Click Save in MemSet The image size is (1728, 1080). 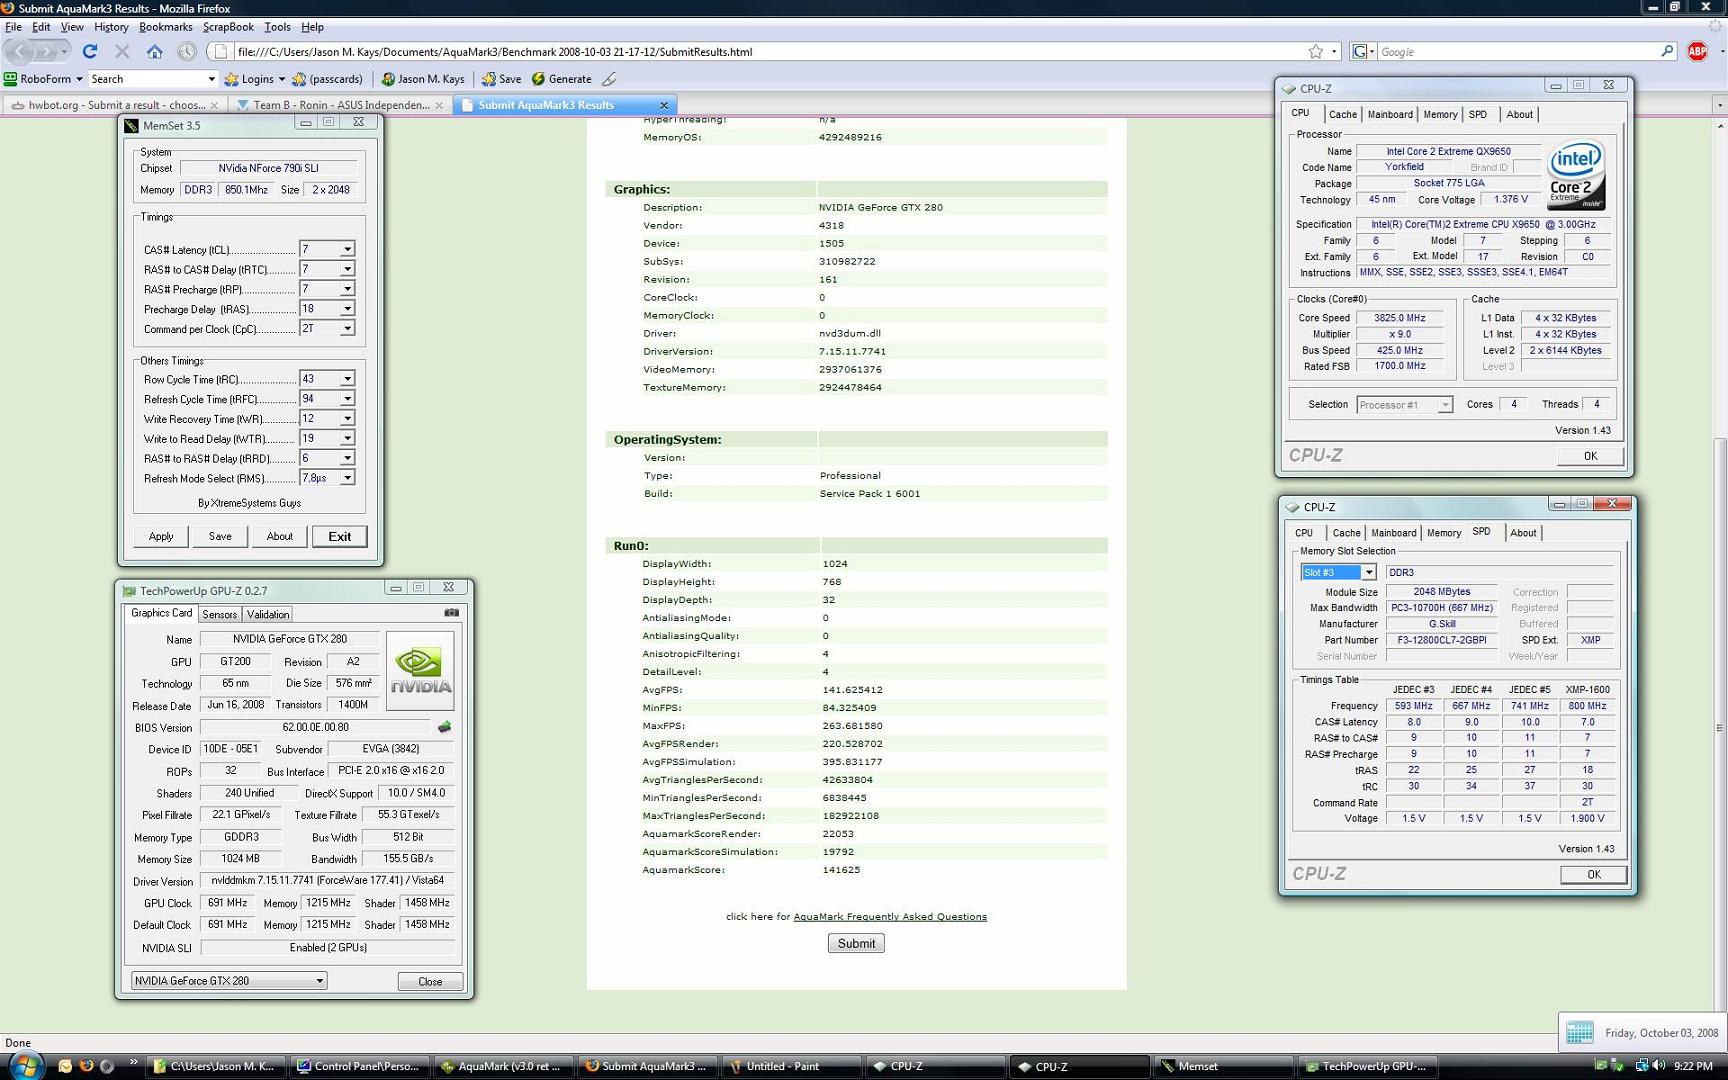[220, 537]
